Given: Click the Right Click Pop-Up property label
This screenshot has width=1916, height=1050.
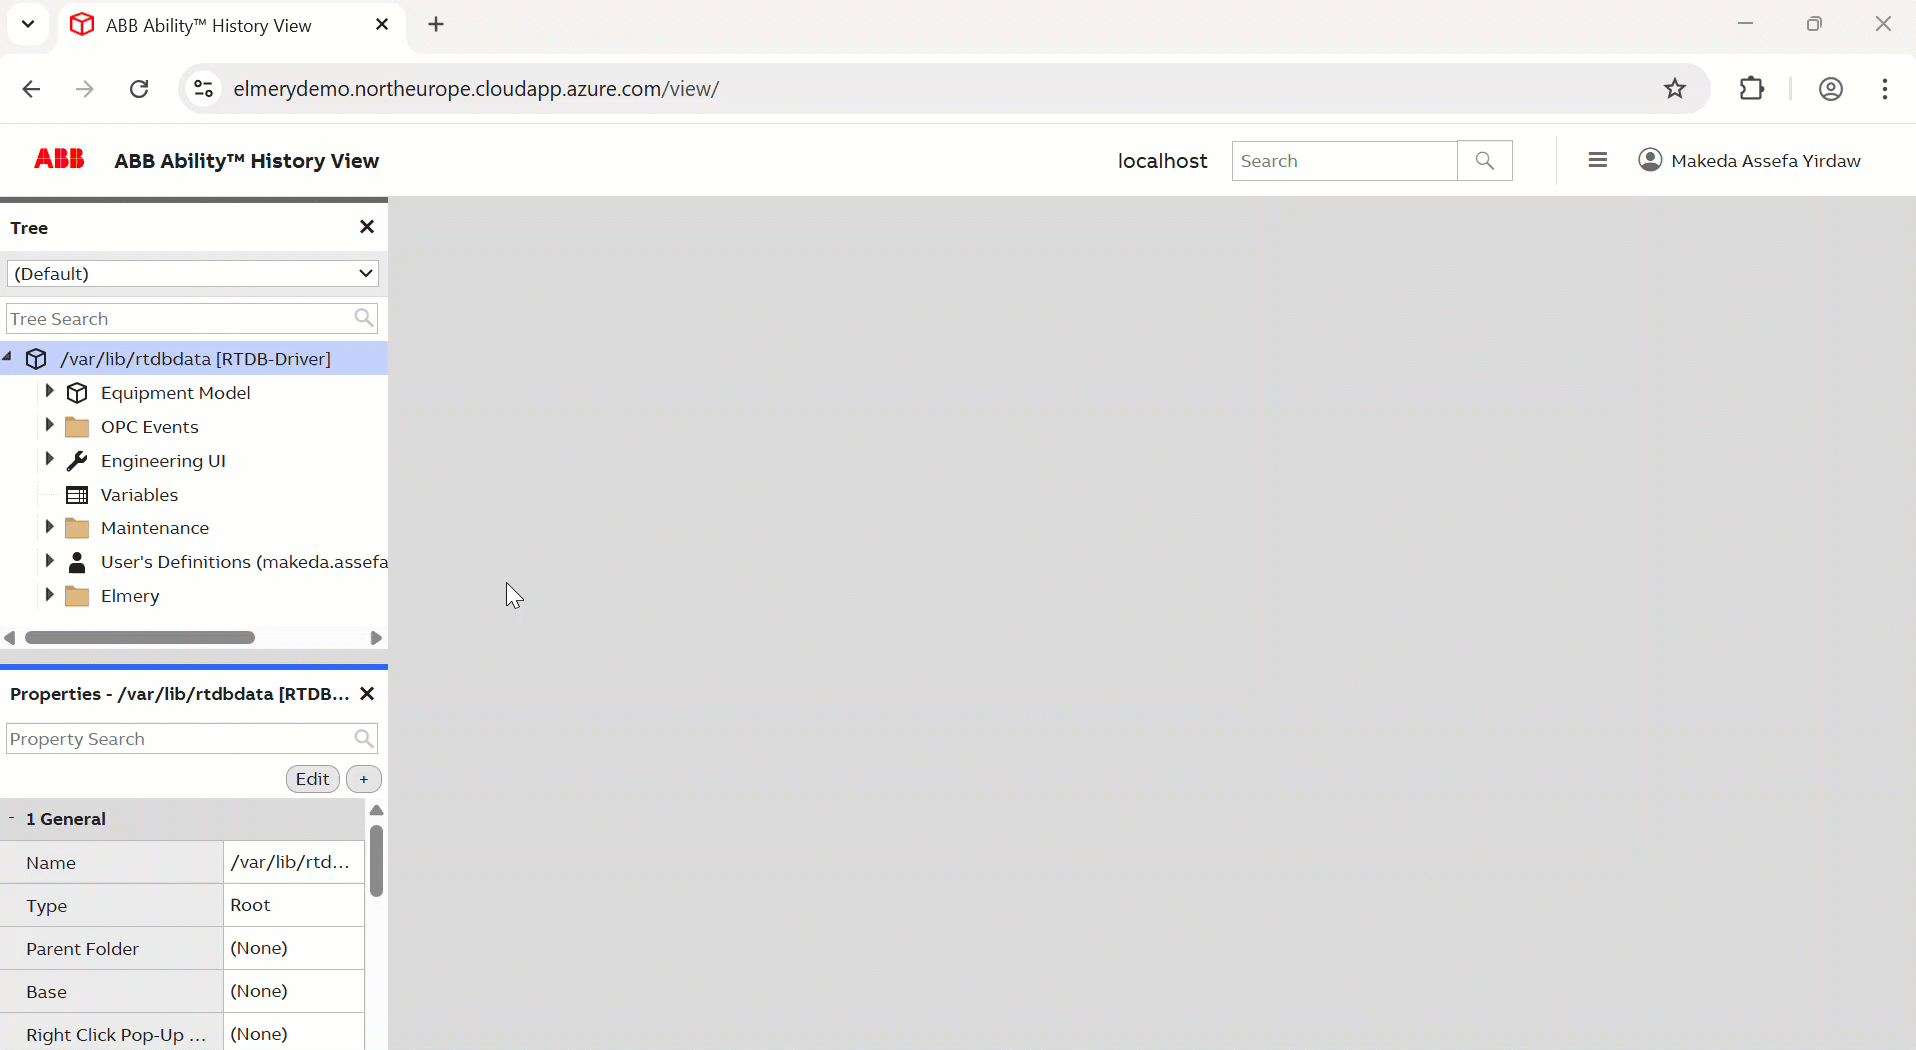Looking at the screenshot, I should [116, 1035].
